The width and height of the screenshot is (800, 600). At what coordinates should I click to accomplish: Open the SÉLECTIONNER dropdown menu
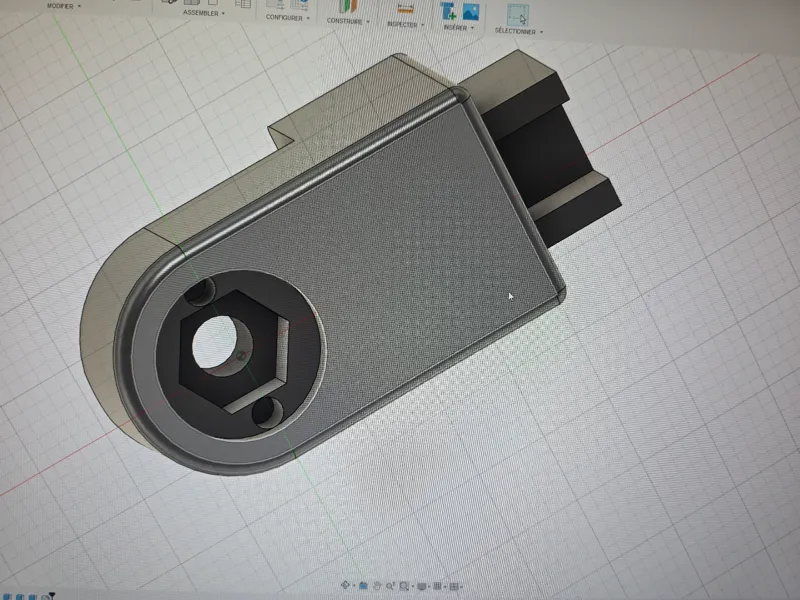click(x=518, y=31)
